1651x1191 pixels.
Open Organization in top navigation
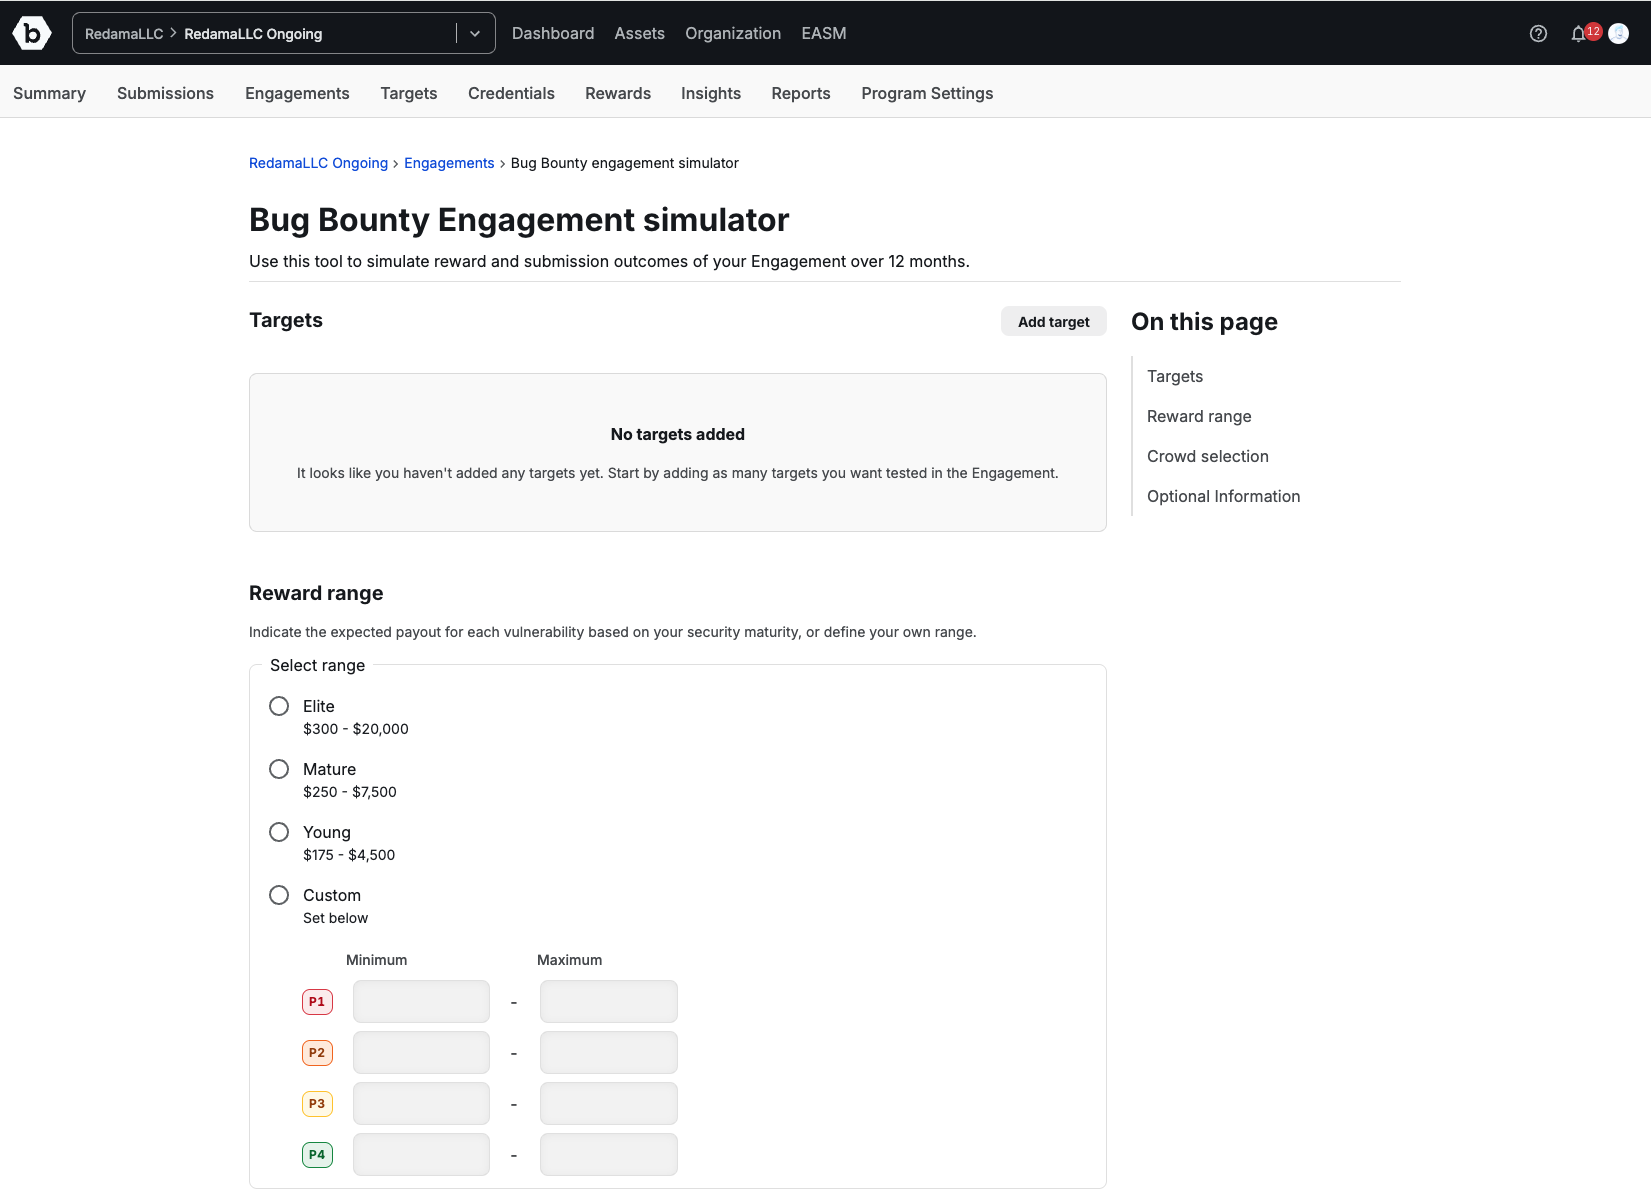(733, 33)
